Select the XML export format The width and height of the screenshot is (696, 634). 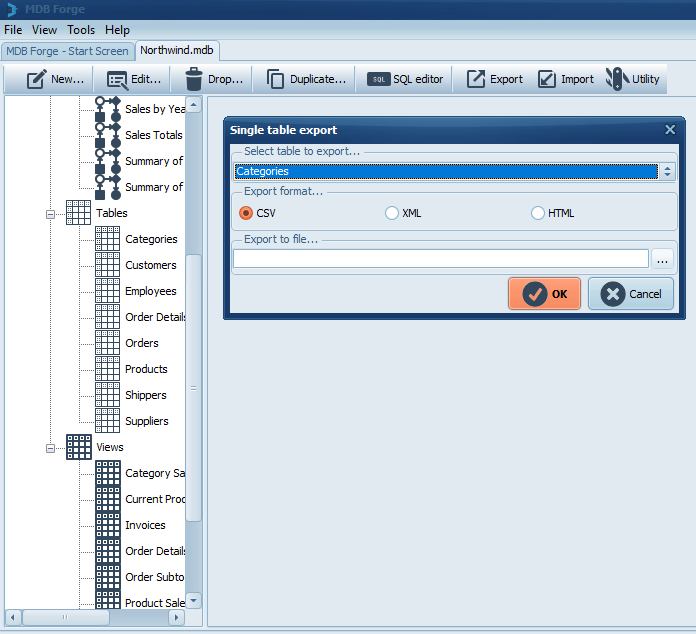392,213
